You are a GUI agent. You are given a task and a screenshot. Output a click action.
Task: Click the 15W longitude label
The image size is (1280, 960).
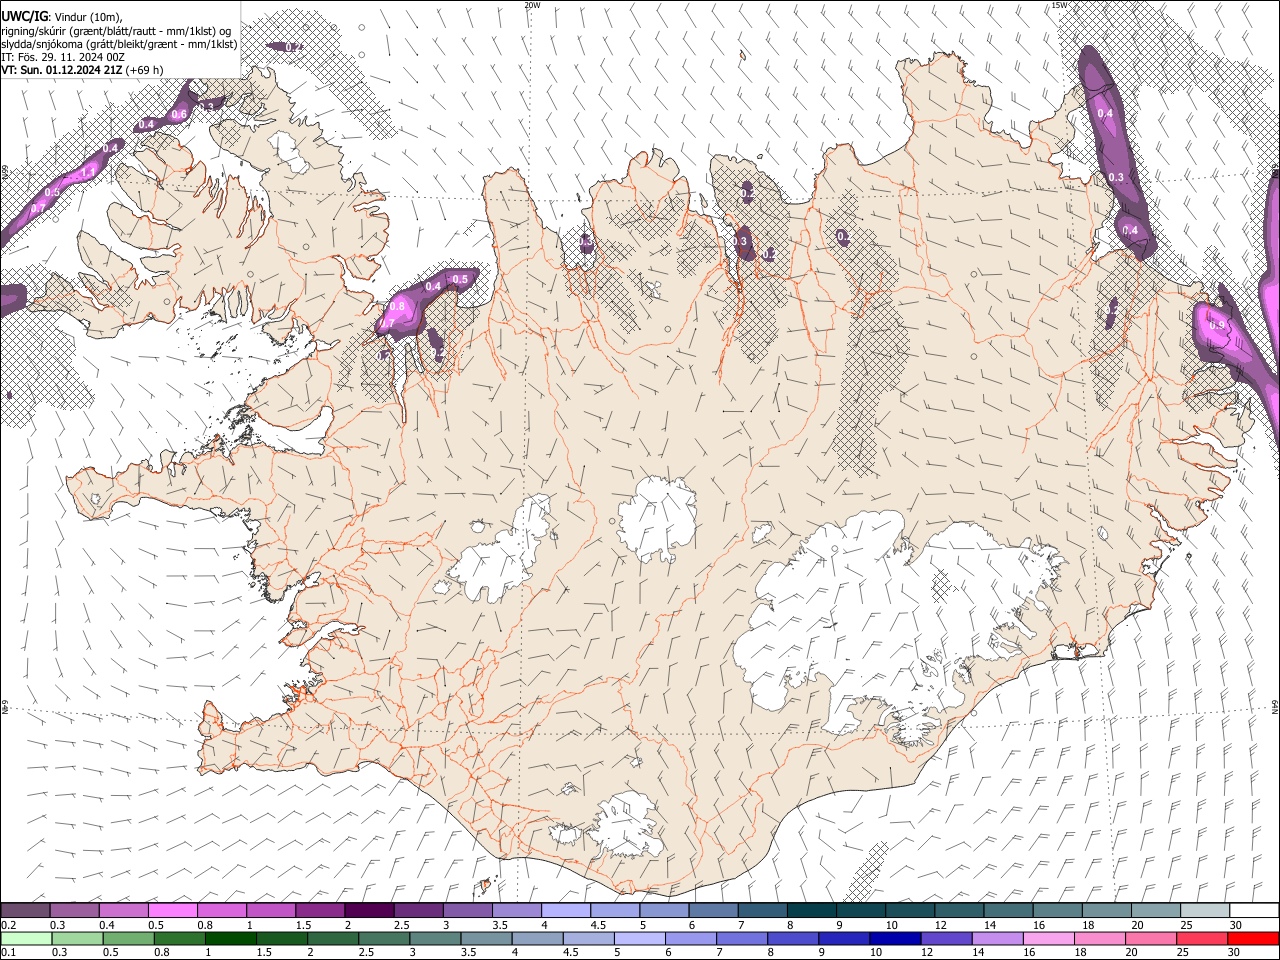point(1059,5)
